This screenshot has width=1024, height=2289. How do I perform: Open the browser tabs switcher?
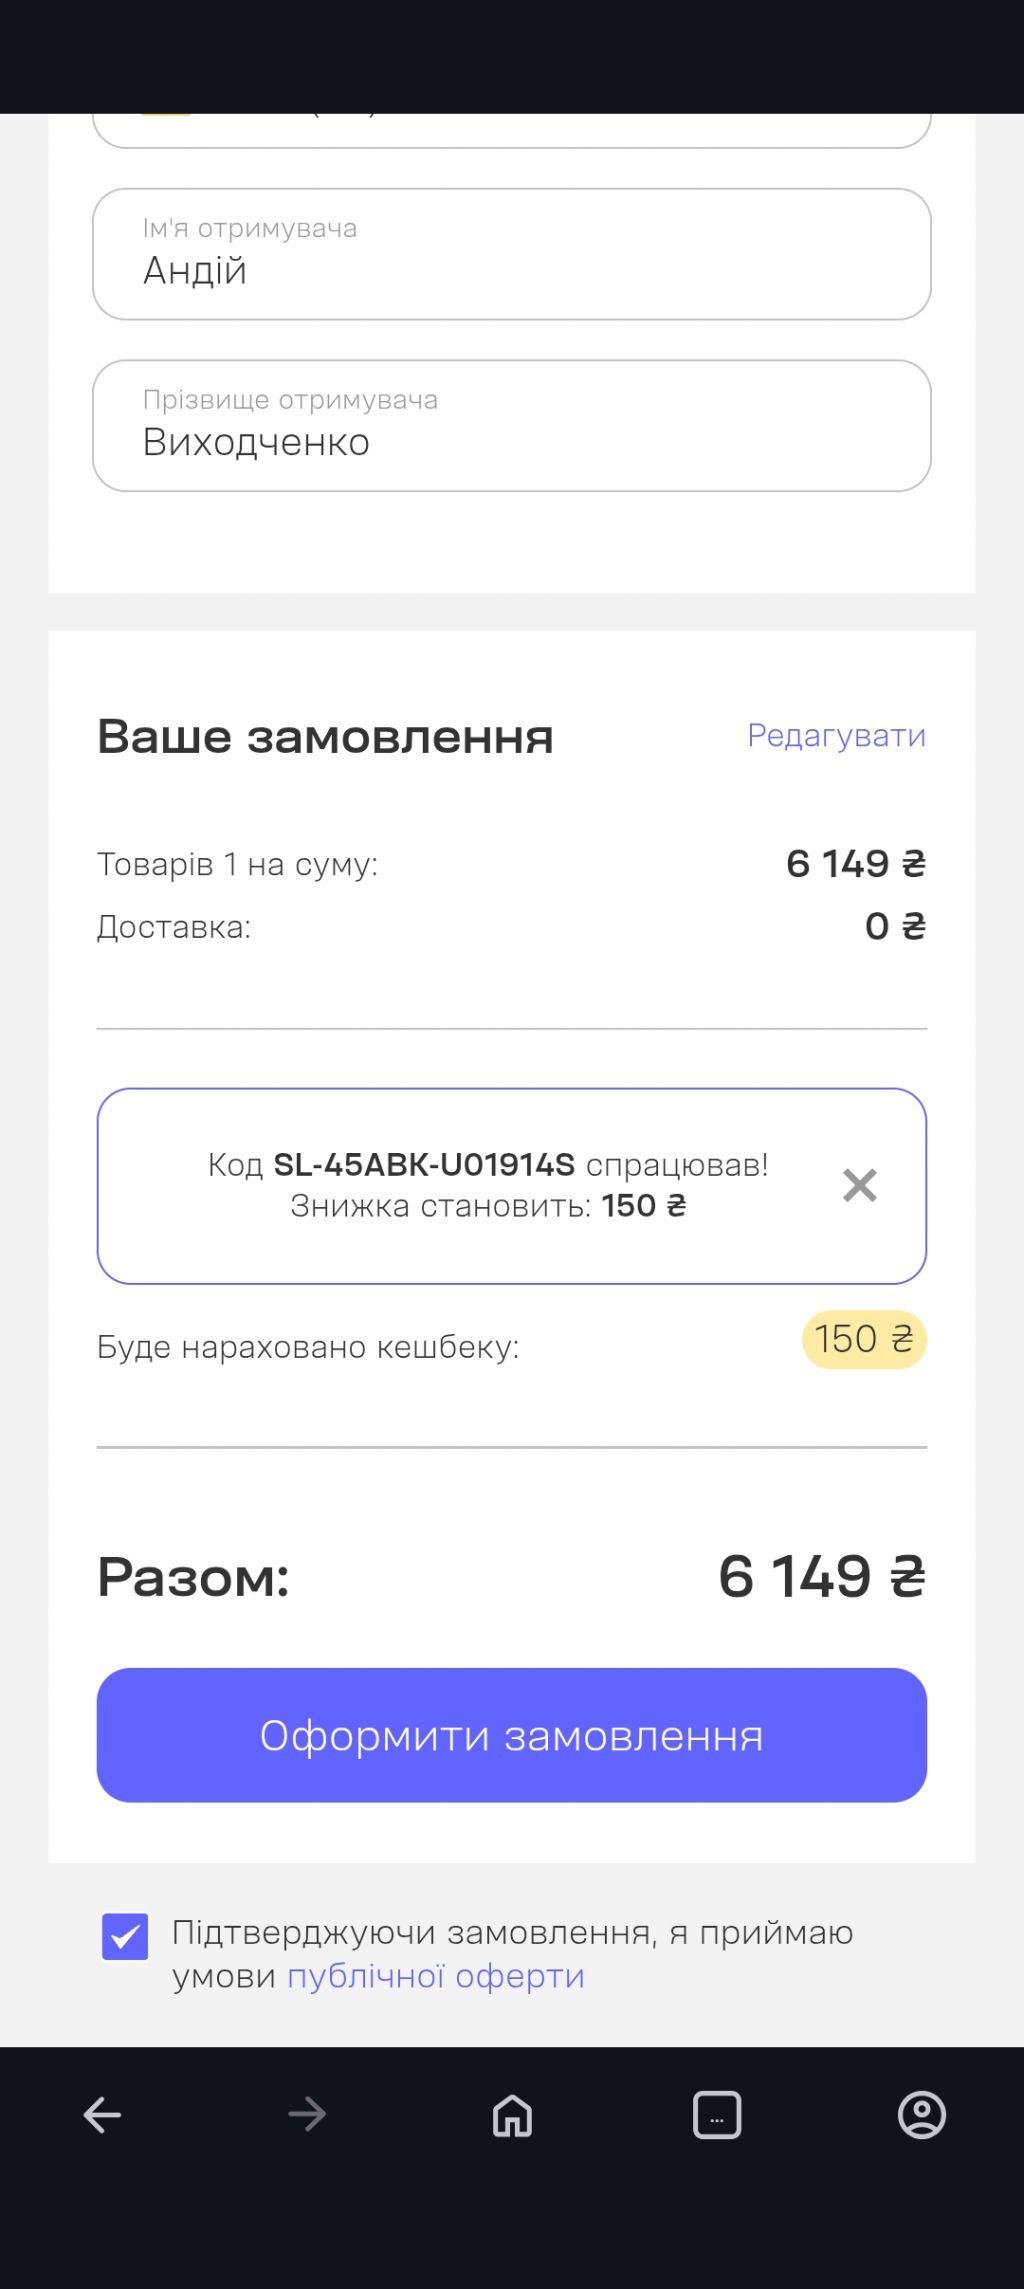717,2114
